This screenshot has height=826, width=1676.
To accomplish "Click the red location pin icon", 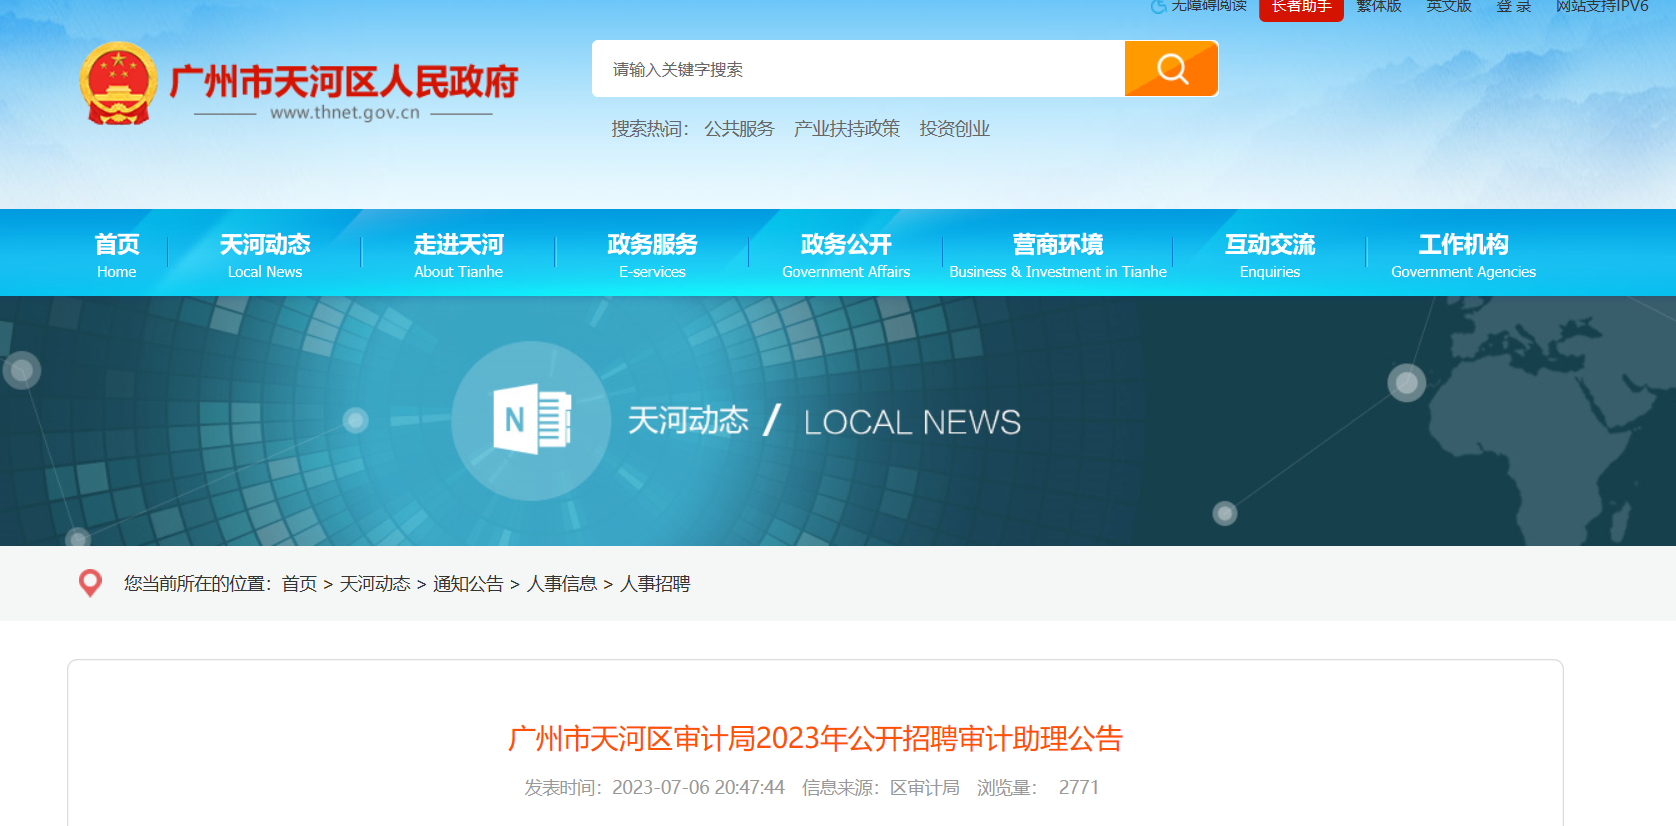I will pyautogui.click(x=90, y=583).
